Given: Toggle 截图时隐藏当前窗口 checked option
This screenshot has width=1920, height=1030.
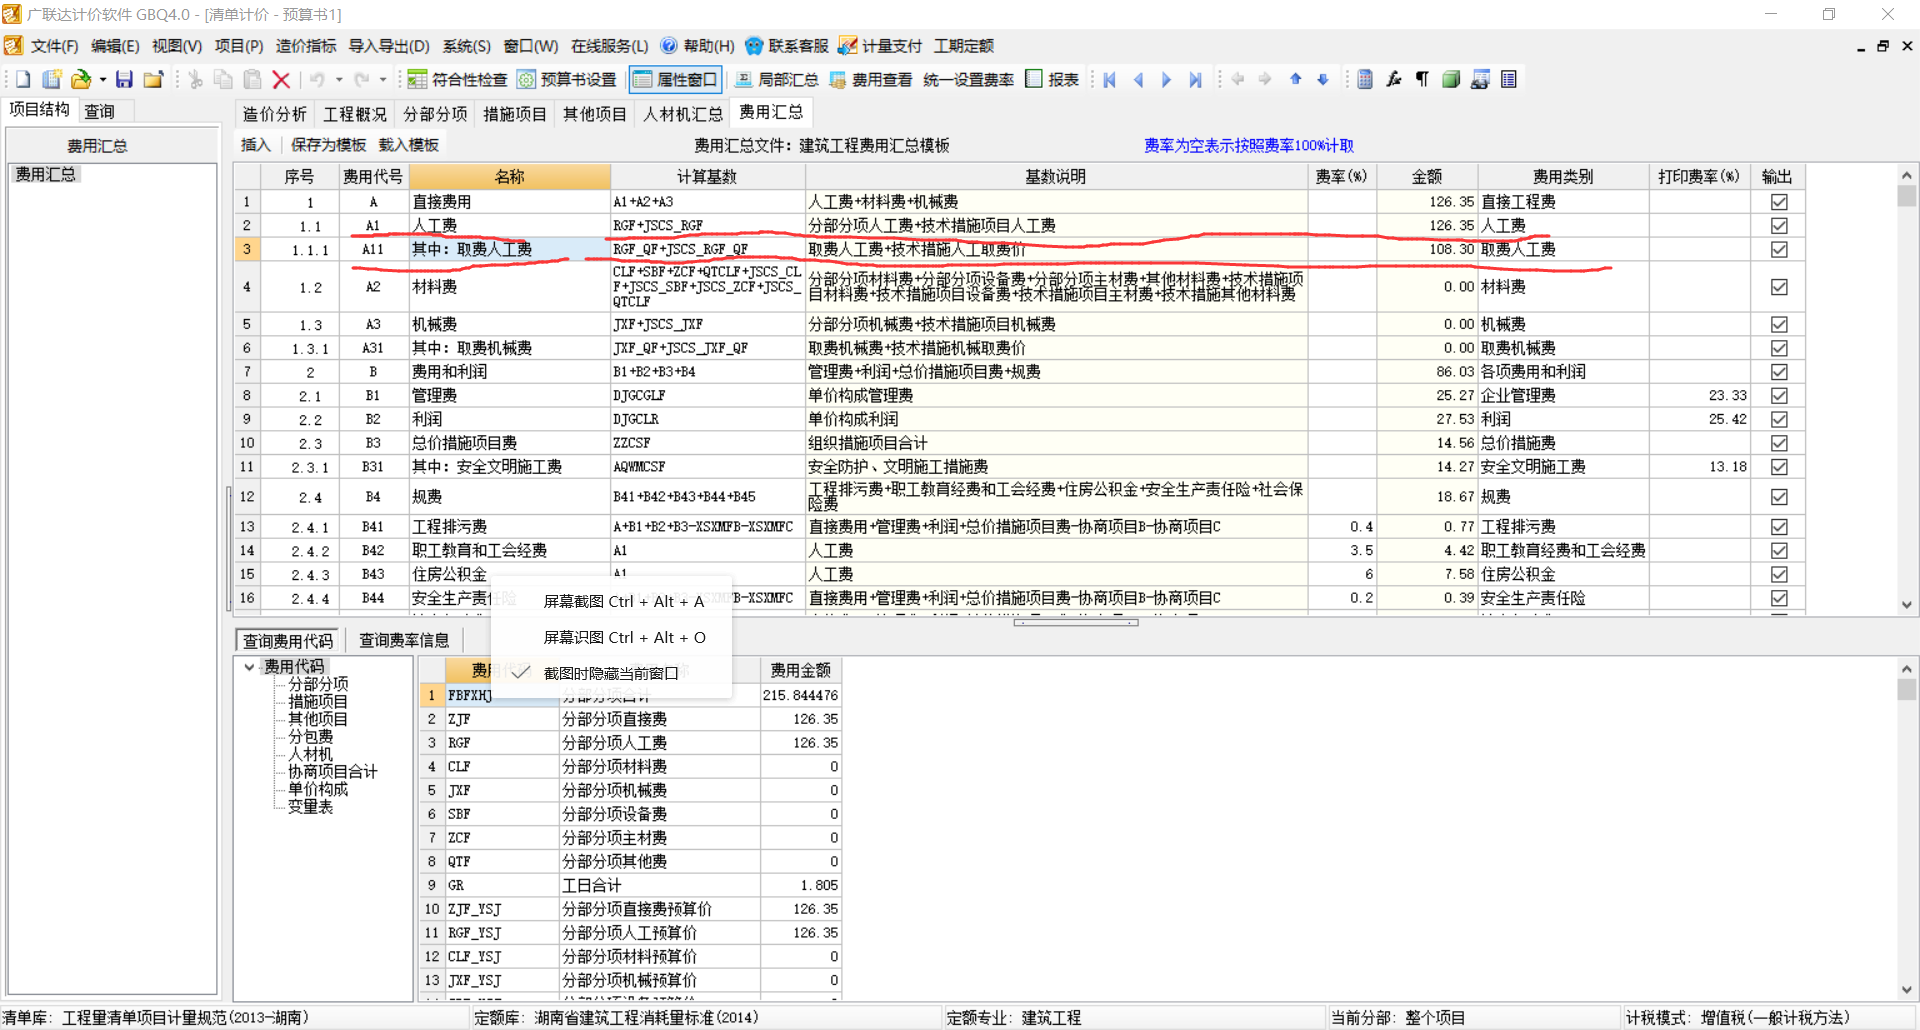Looking at the screenshot, I should click(x=610, y=673).
